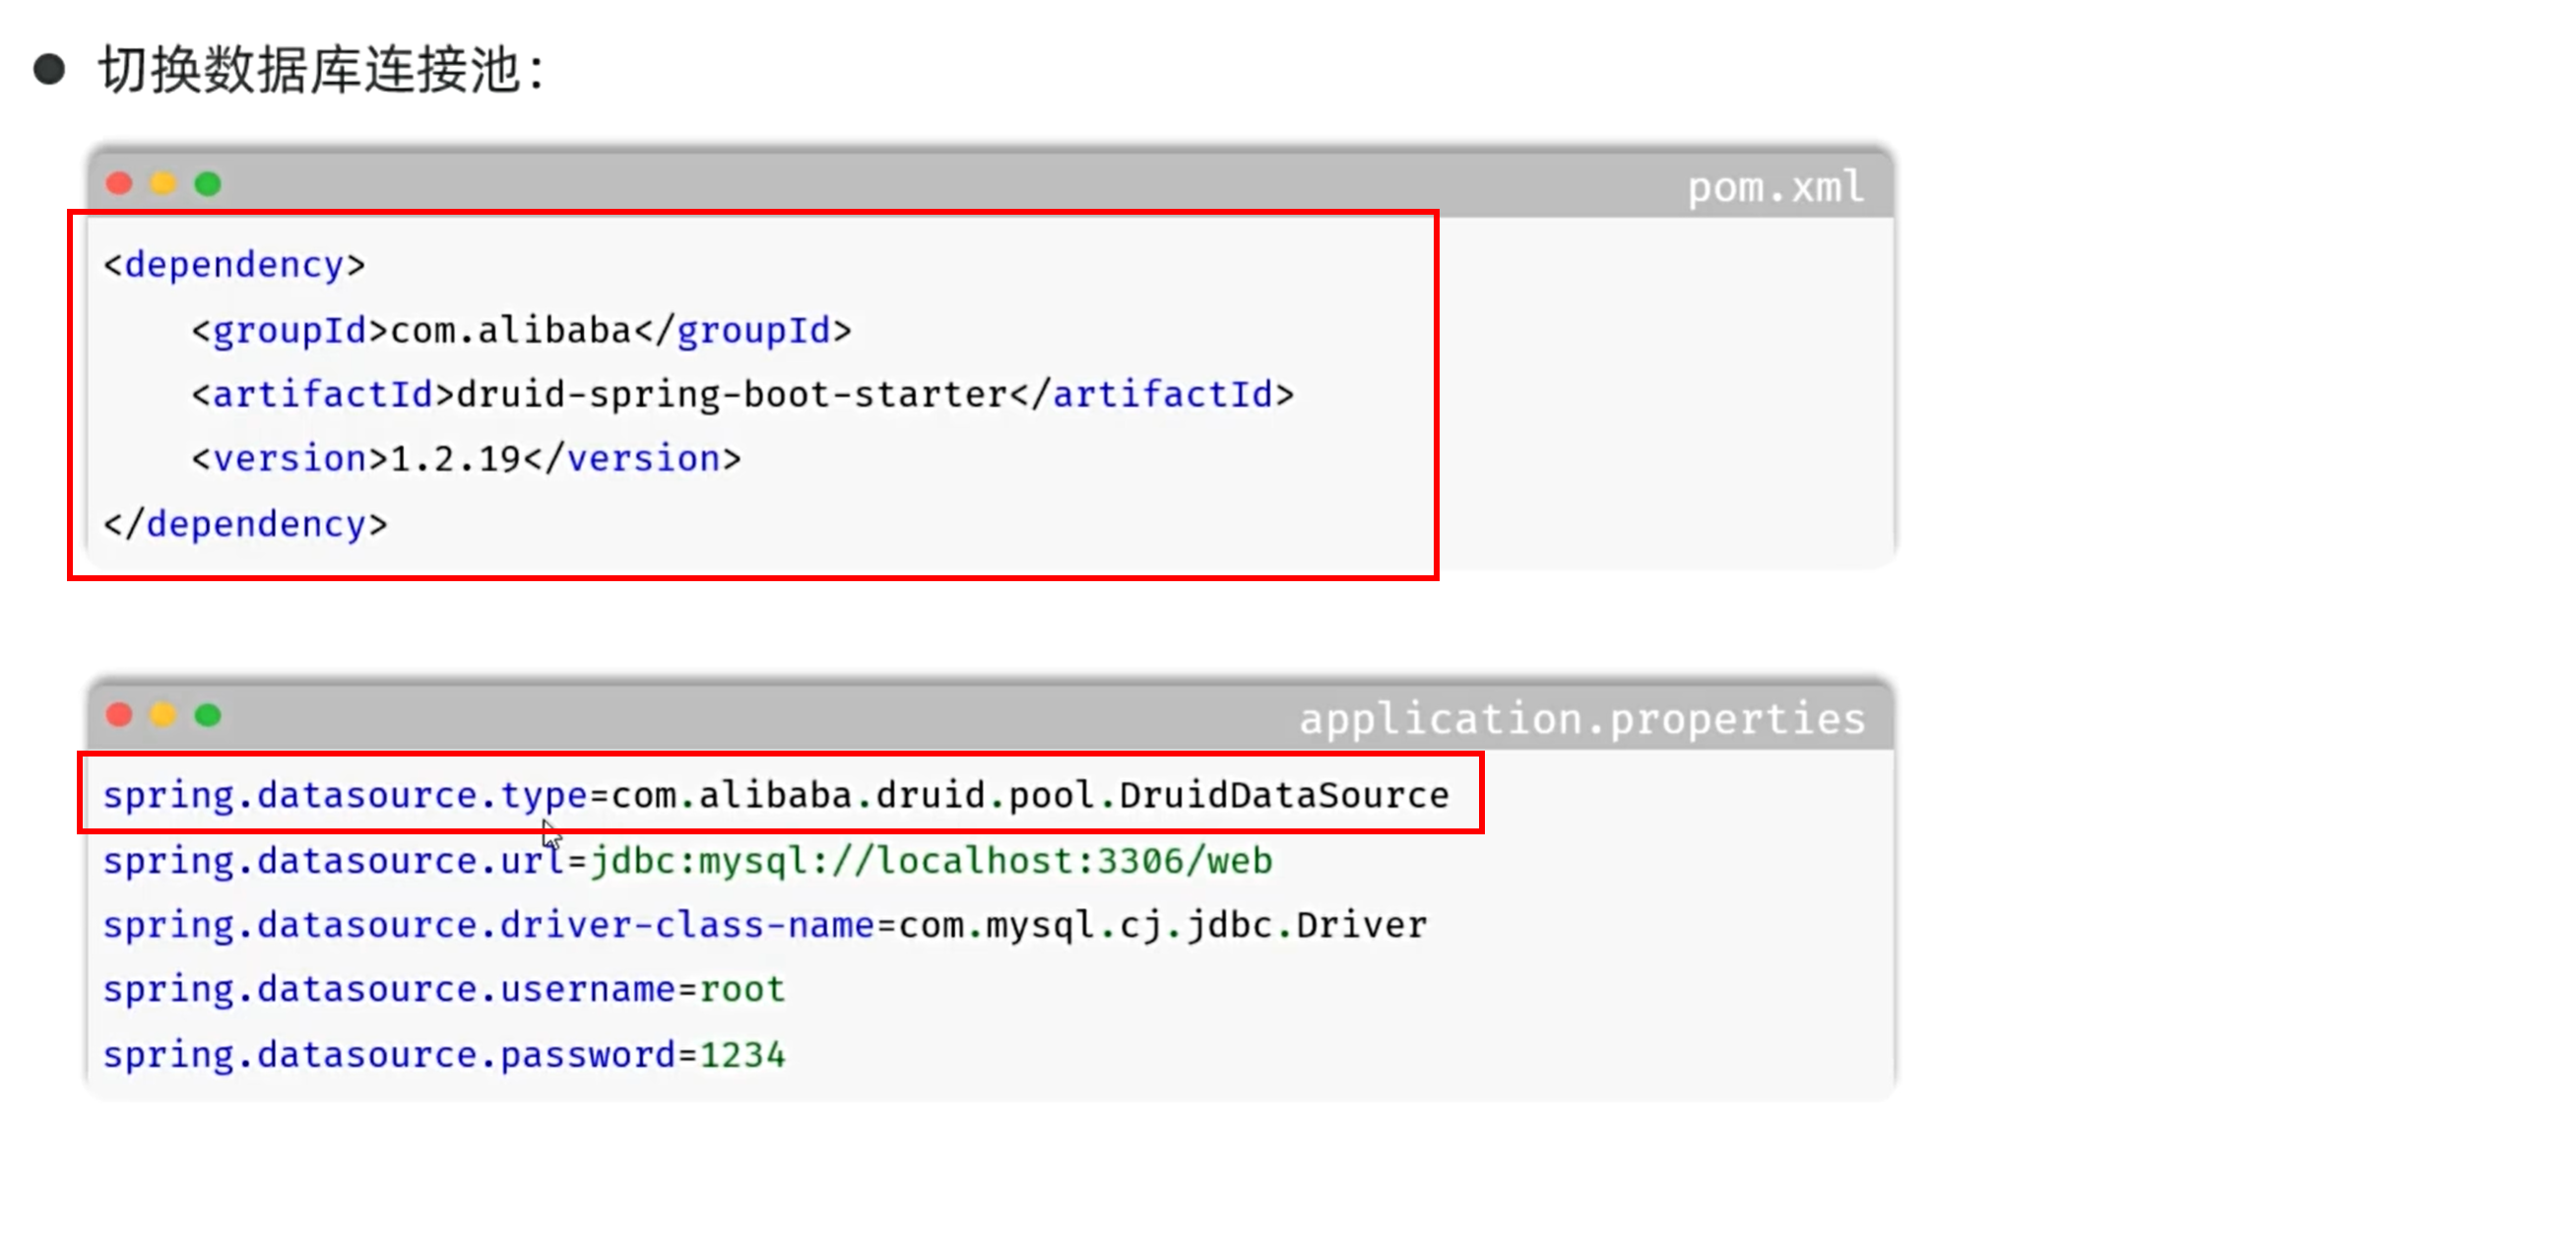Click red close dot on application.properties window
This screenshot has height=1252, width=2576.
click(119, 715)
